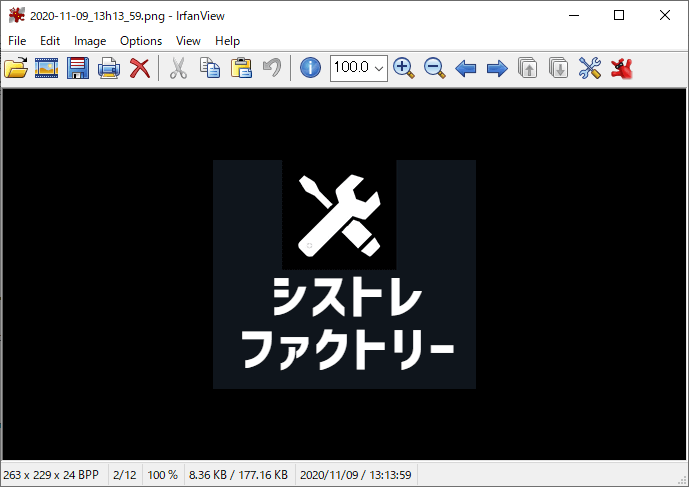Open the File menu

point(17,41)
